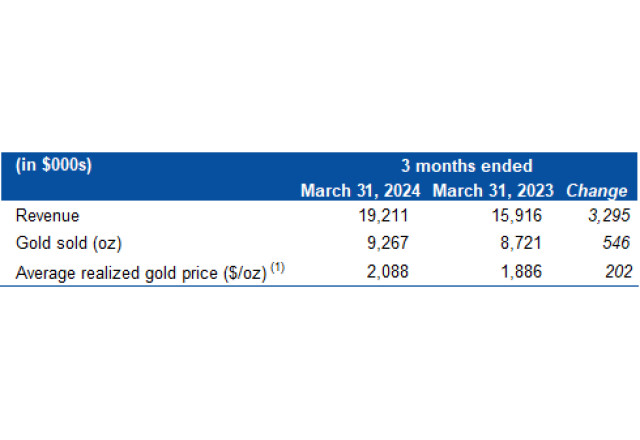Click the italic "Change" column header
The image size is (640, 440).
coord(597,190)
